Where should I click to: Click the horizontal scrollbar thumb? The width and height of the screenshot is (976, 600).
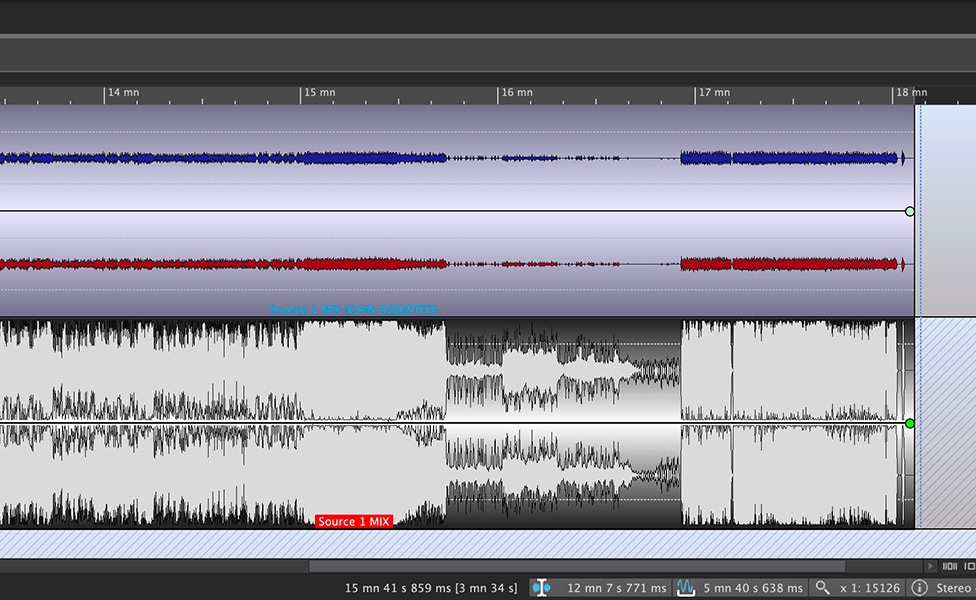coord(577,566)
